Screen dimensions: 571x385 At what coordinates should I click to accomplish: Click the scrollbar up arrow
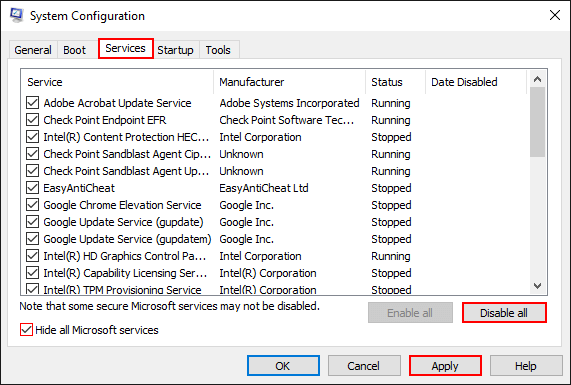(537, 79)
